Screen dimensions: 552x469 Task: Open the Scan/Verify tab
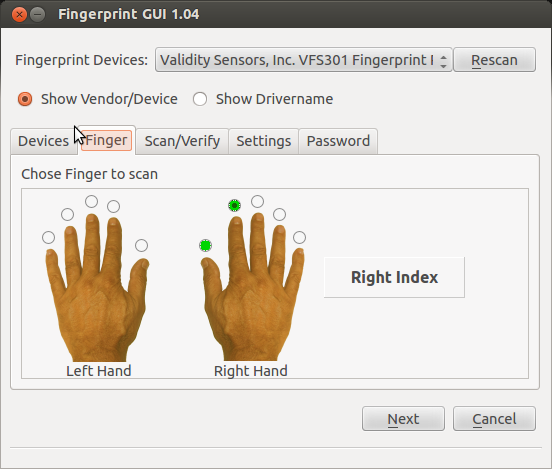click(182, 141)
